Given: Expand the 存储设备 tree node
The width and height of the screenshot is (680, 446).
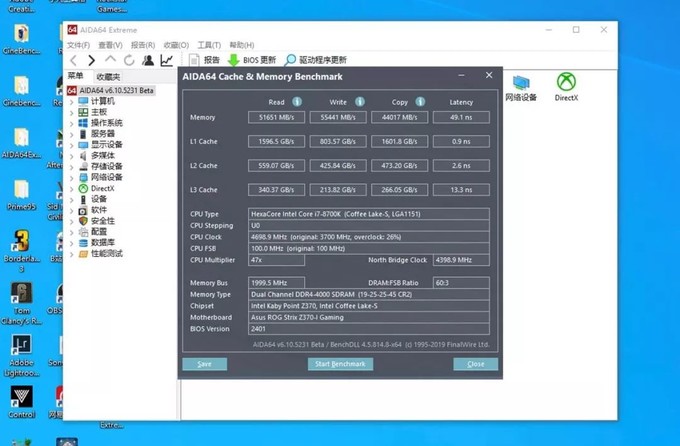Looking at the screenshot, I should pos(72,167).
